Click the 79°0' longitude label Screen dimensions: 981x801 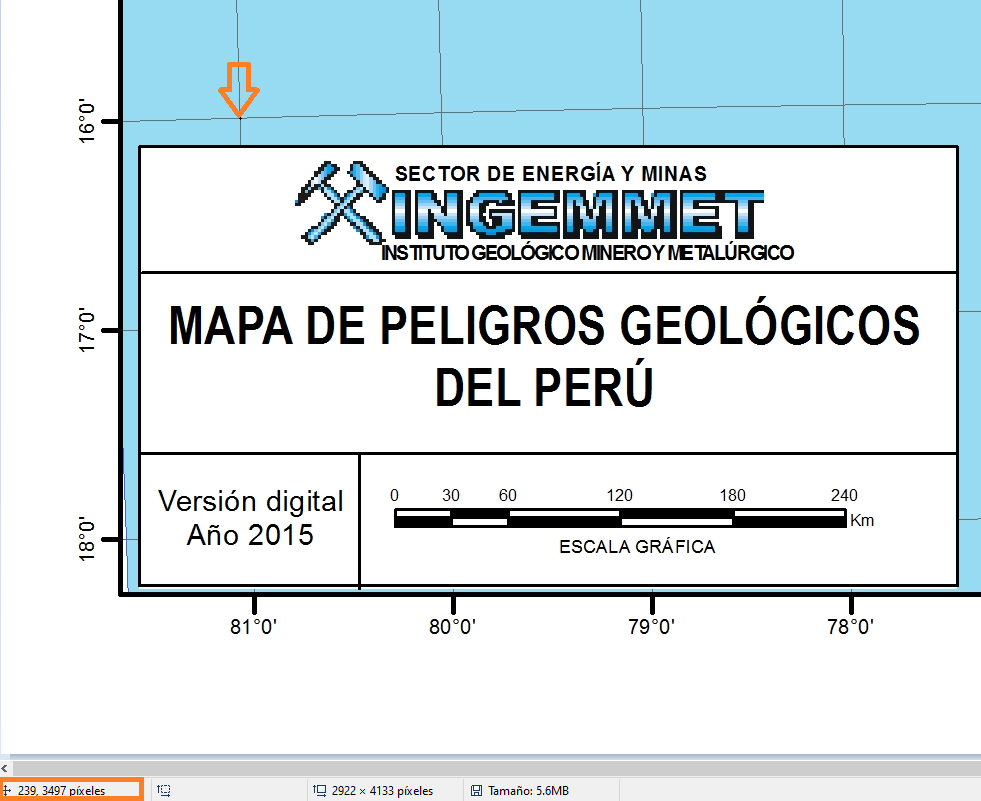coord(651,626)
